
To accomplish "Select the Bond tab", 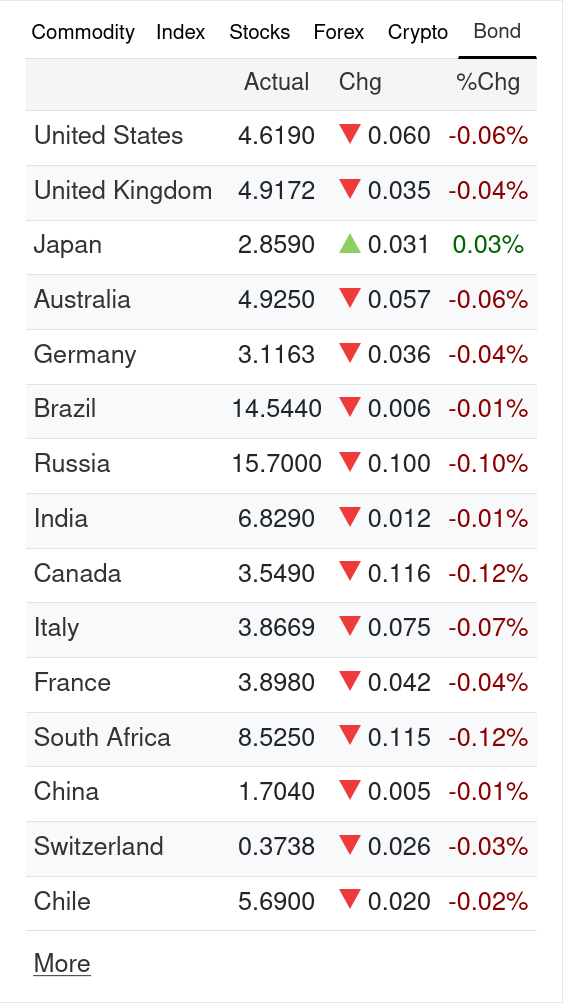I will (x=497, y=31).
